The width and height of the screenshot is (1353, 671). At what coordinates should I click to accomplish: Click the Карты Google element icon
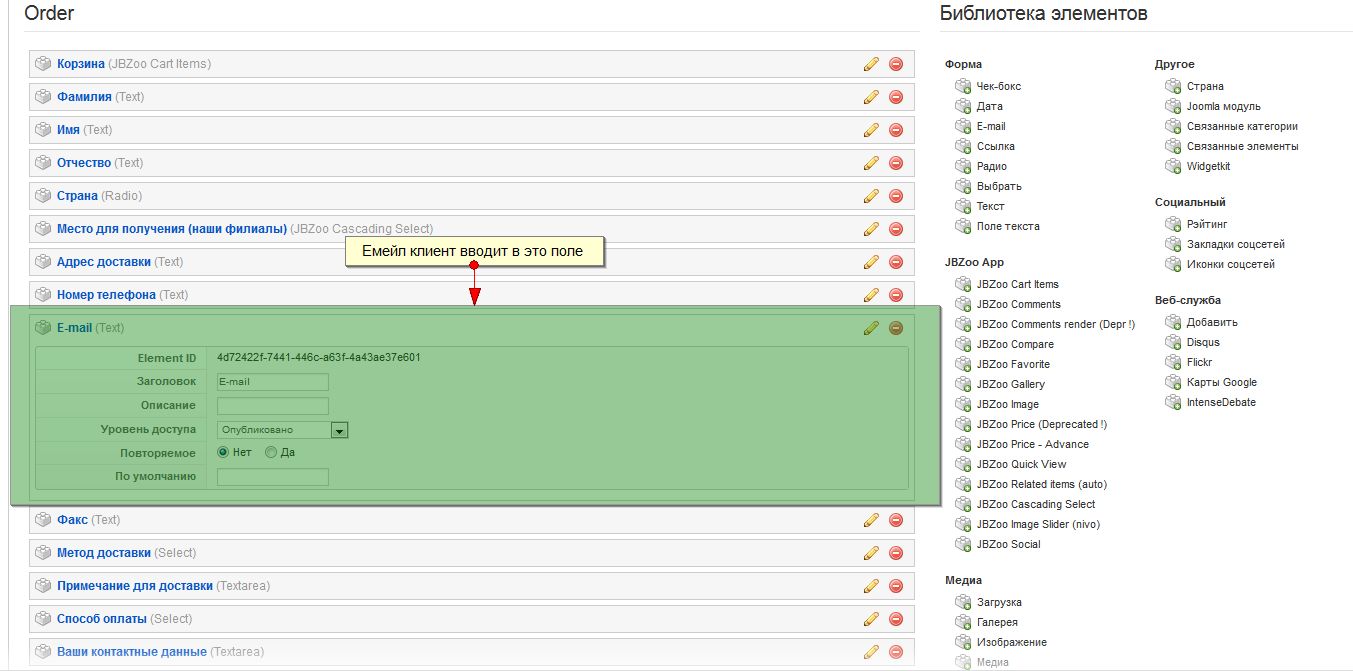point(1173,382)
